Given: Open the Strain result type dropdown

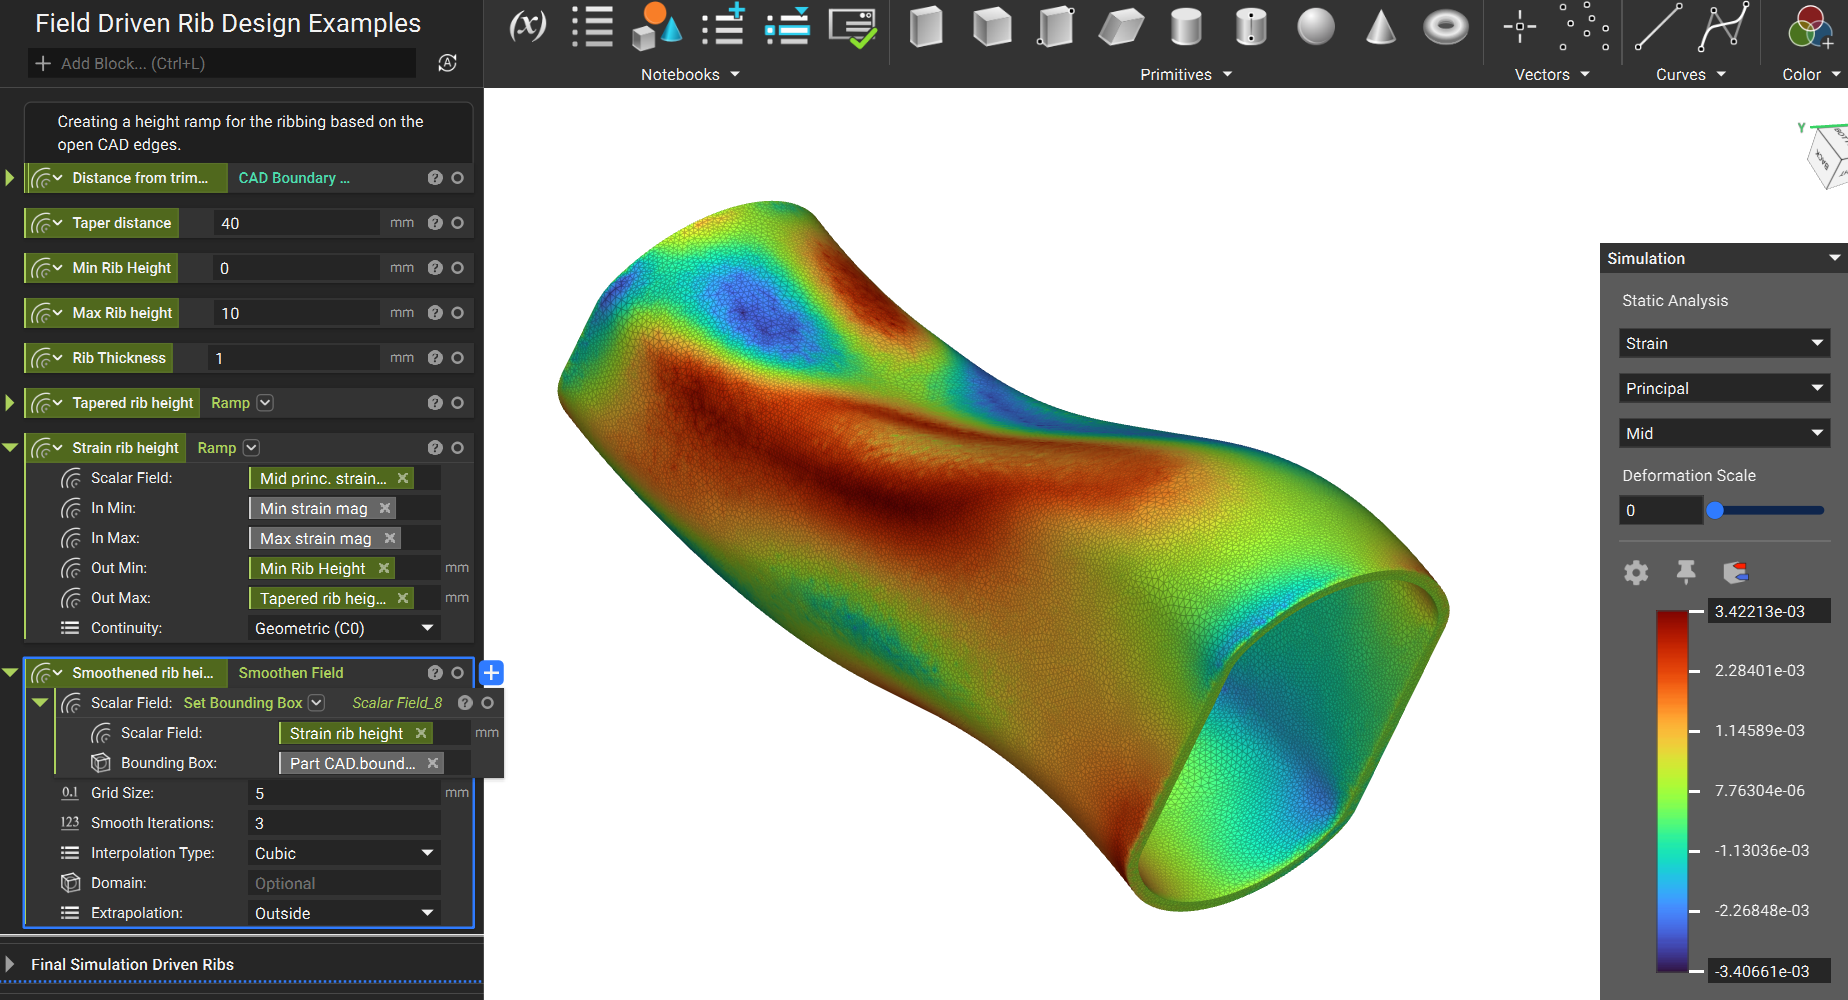Looking at the screenshot, I should click(1724, 343).
